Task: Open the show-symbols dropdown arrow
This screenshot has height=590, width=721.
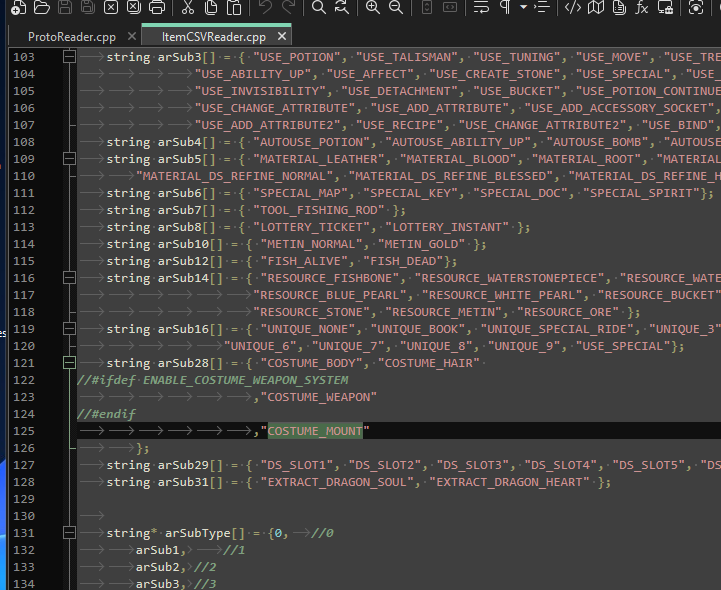Action: pos(523,7)
